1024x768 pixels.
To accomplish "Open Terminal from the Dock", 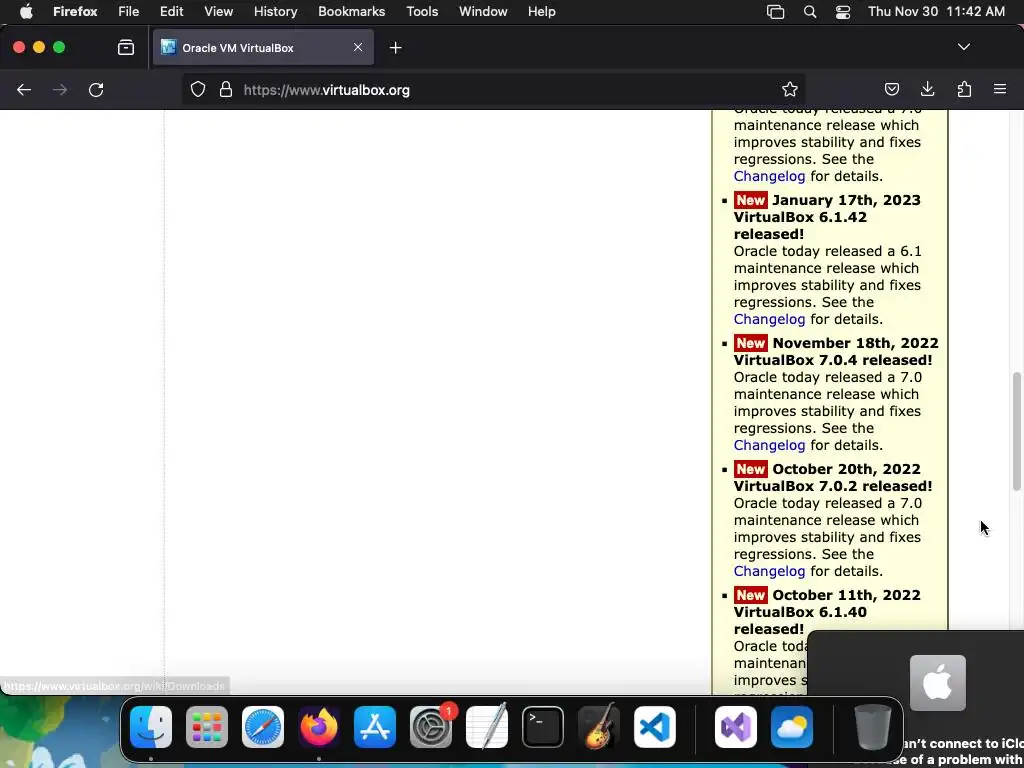I will tap(543, 727).
